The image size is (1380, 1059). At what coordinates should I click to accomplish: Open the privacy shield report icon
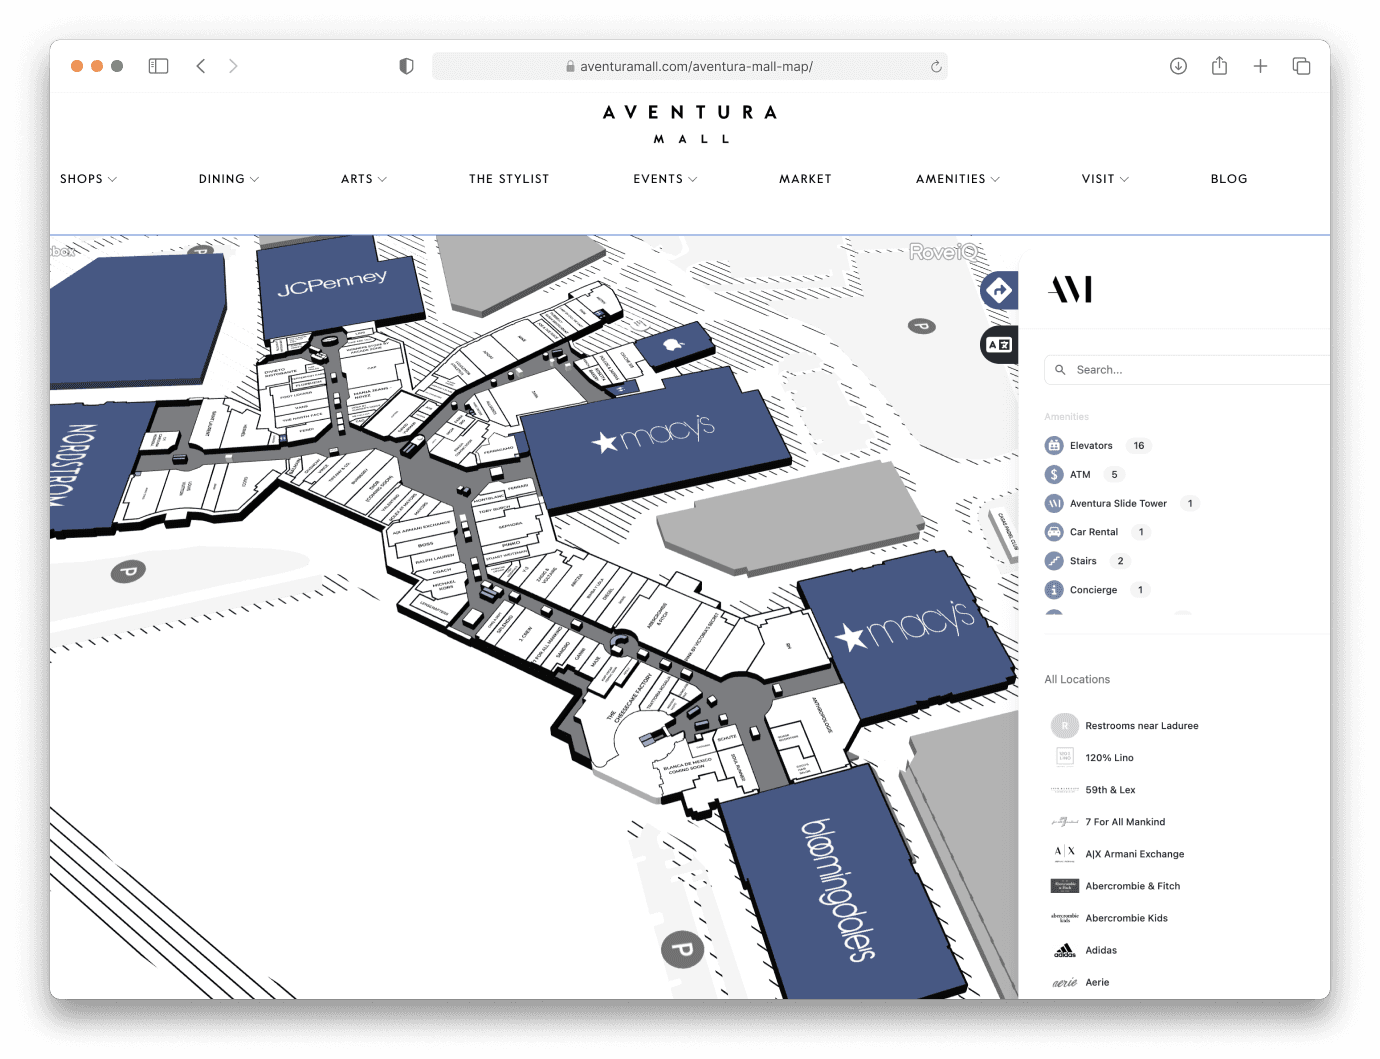pyautogui.click(x=406, y=66)
